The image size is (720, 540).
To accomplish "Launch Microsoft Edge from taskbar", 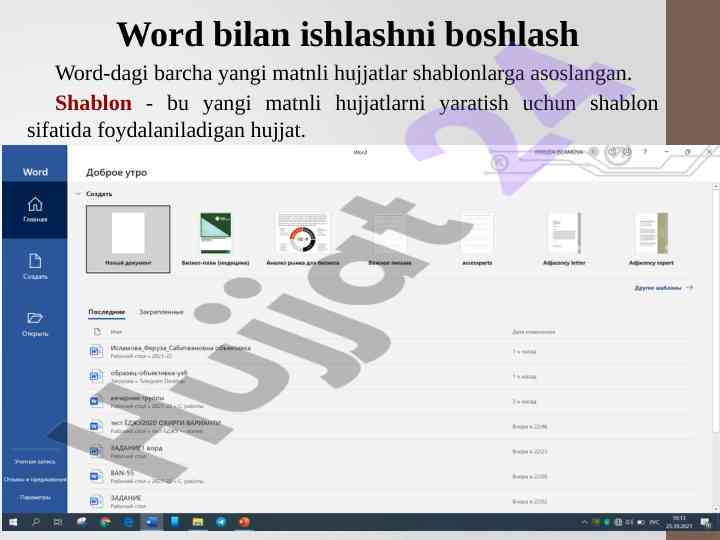I will click(129, 522).
